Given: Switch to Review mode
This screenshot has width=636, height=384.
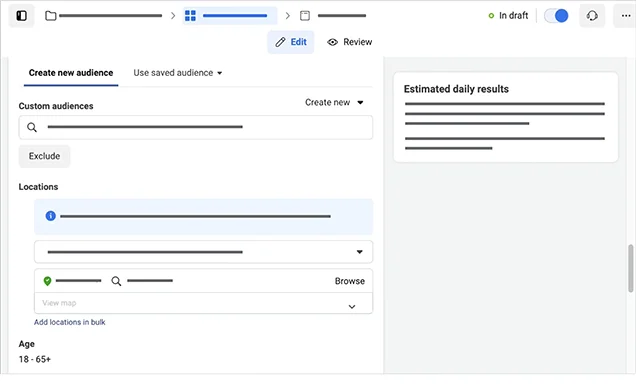Looking at the screenshot, I should point(350,42).
